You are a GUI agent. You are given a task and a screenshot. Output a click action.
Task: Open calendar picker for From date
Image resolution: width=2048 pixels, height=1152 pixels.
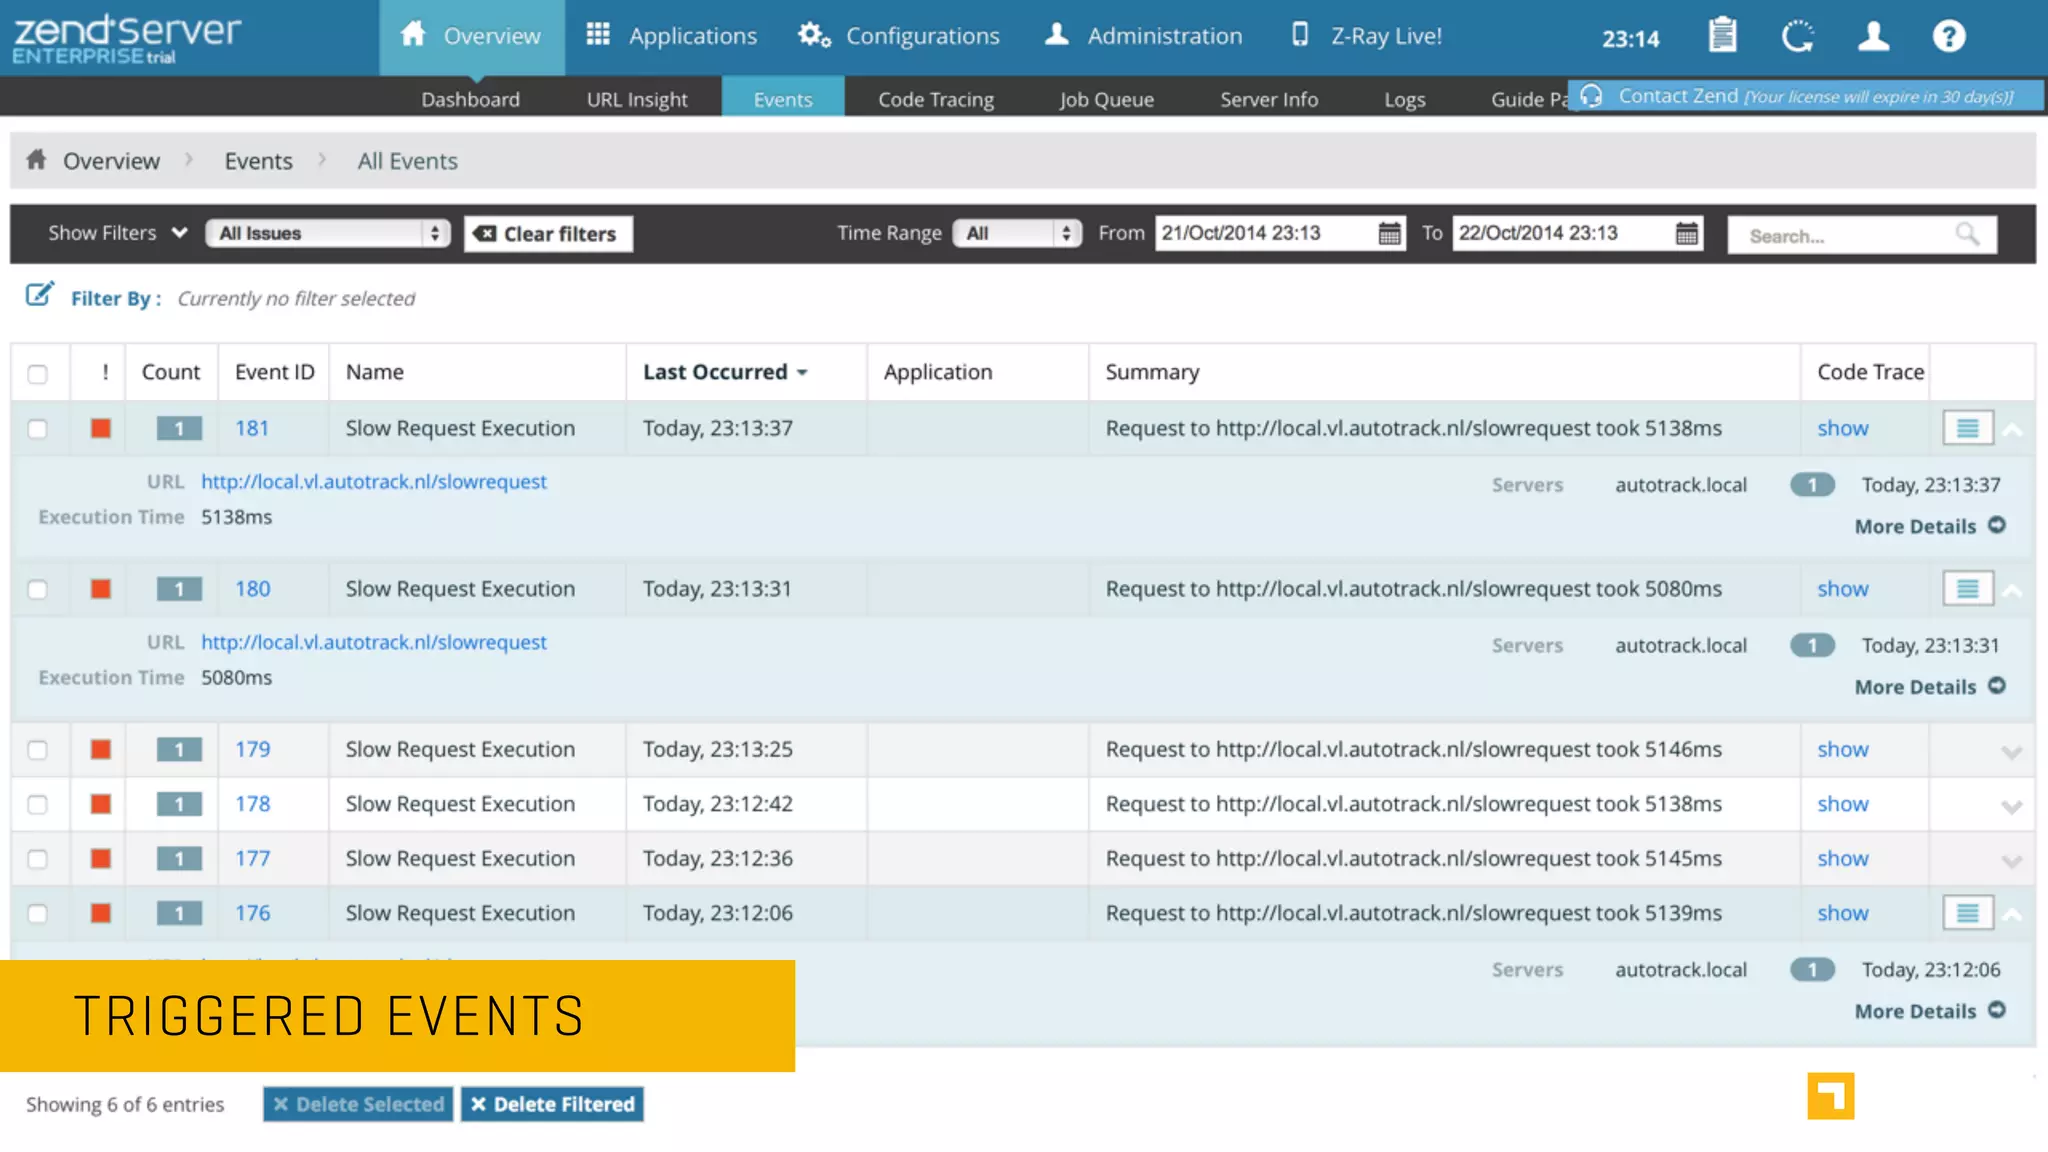click(x=1389, y=234)
